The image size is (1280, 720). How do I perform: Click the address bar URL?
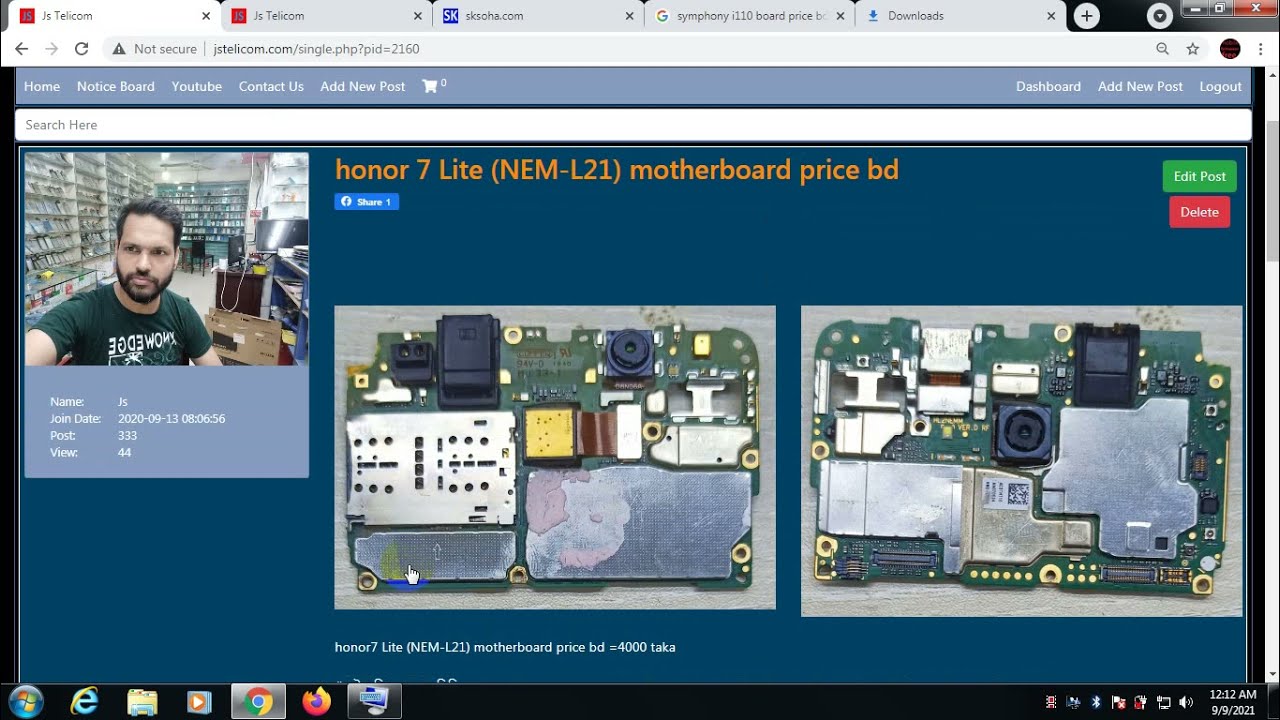(x=316, y=48)
